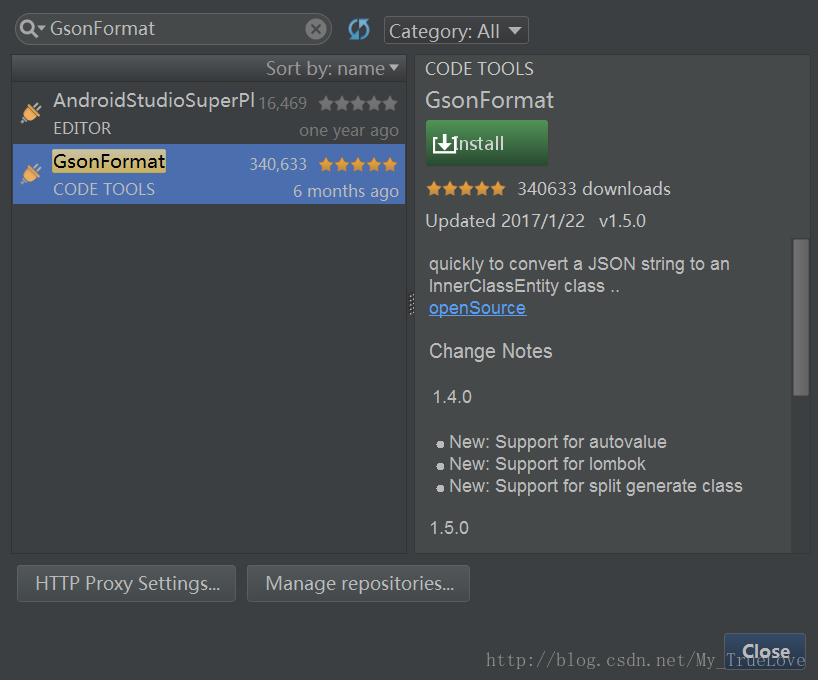Click the GsonFormat plugin plug icon
Screen dimensions: 818x680
tap(31, 174)
